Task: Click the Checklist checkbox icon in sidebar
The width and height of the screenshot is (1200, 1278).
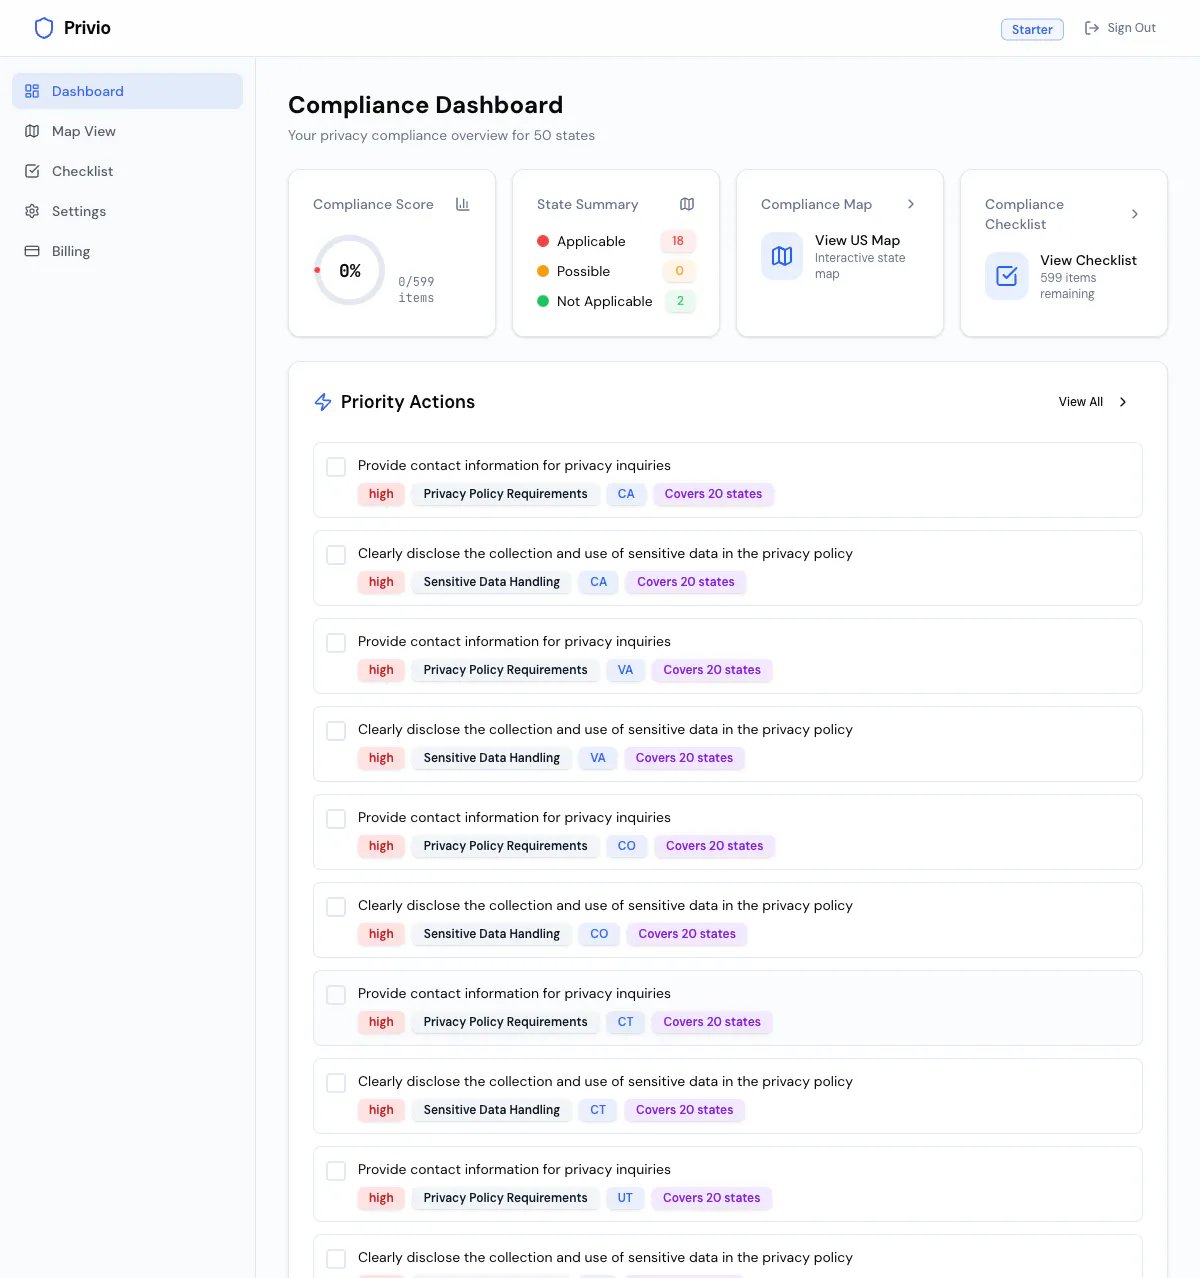Action: pos(32,171)
